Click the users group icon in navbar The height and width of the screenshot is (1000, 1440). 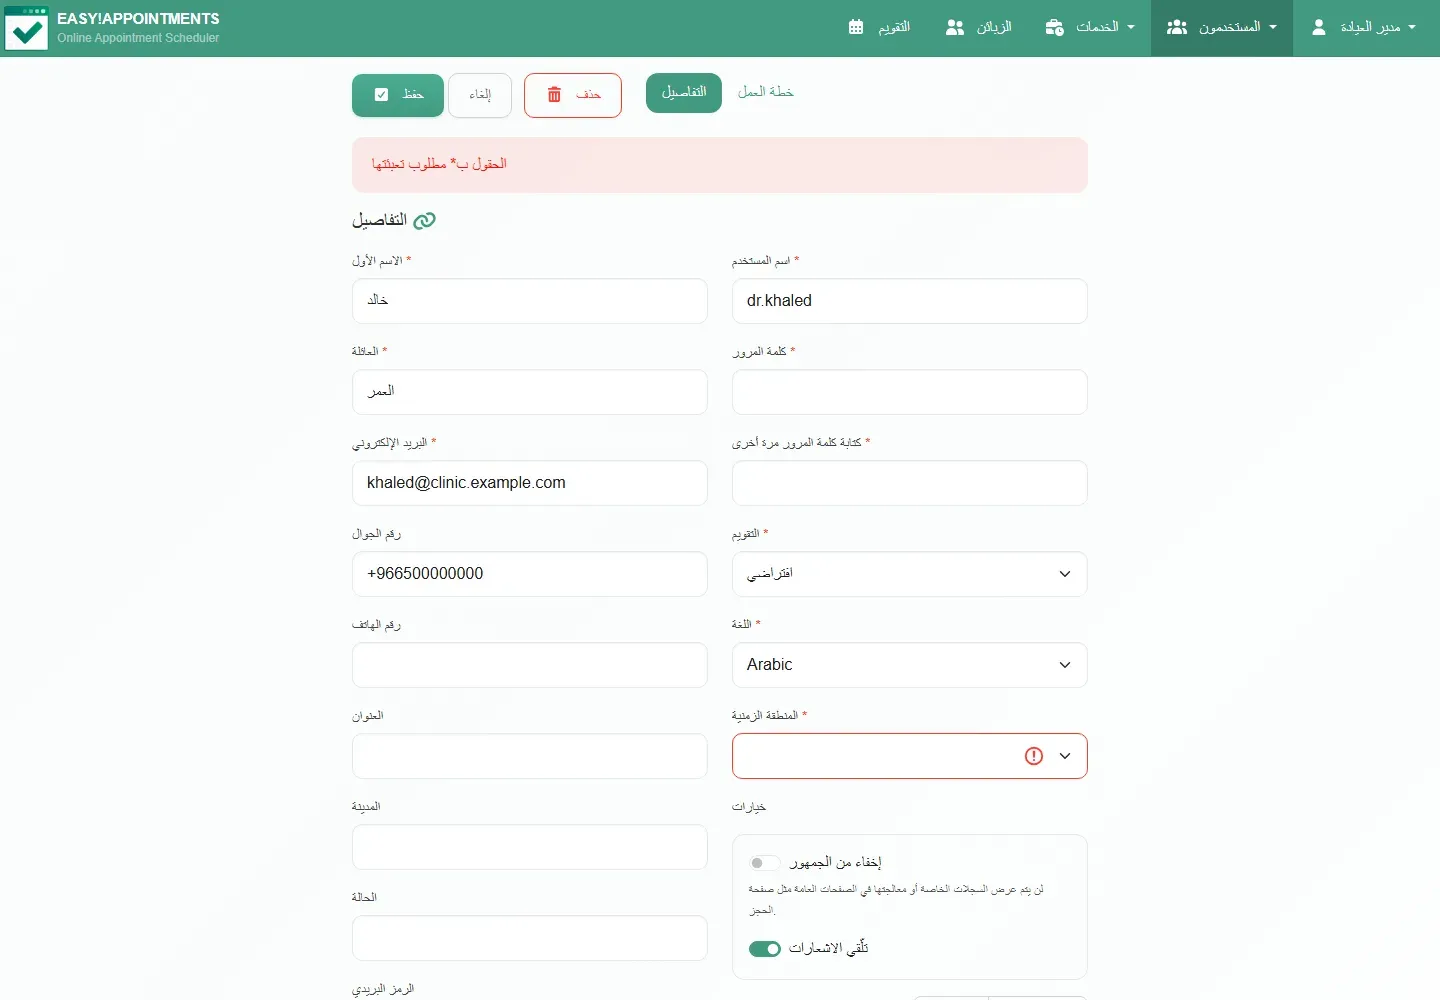click(x=1177, y=27)
